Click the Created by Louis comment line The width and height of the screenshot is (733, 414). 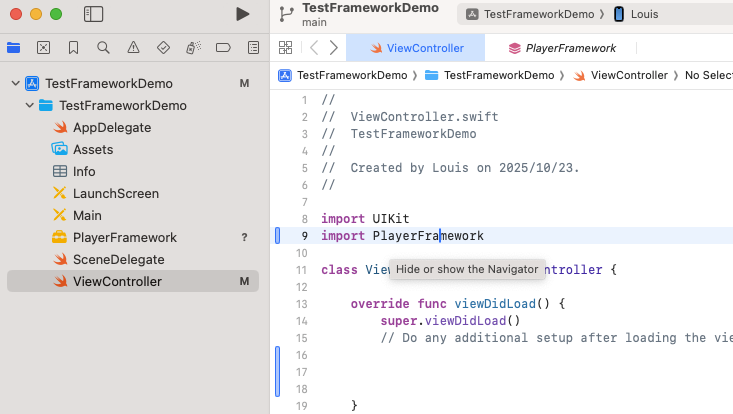coord(451,168)
